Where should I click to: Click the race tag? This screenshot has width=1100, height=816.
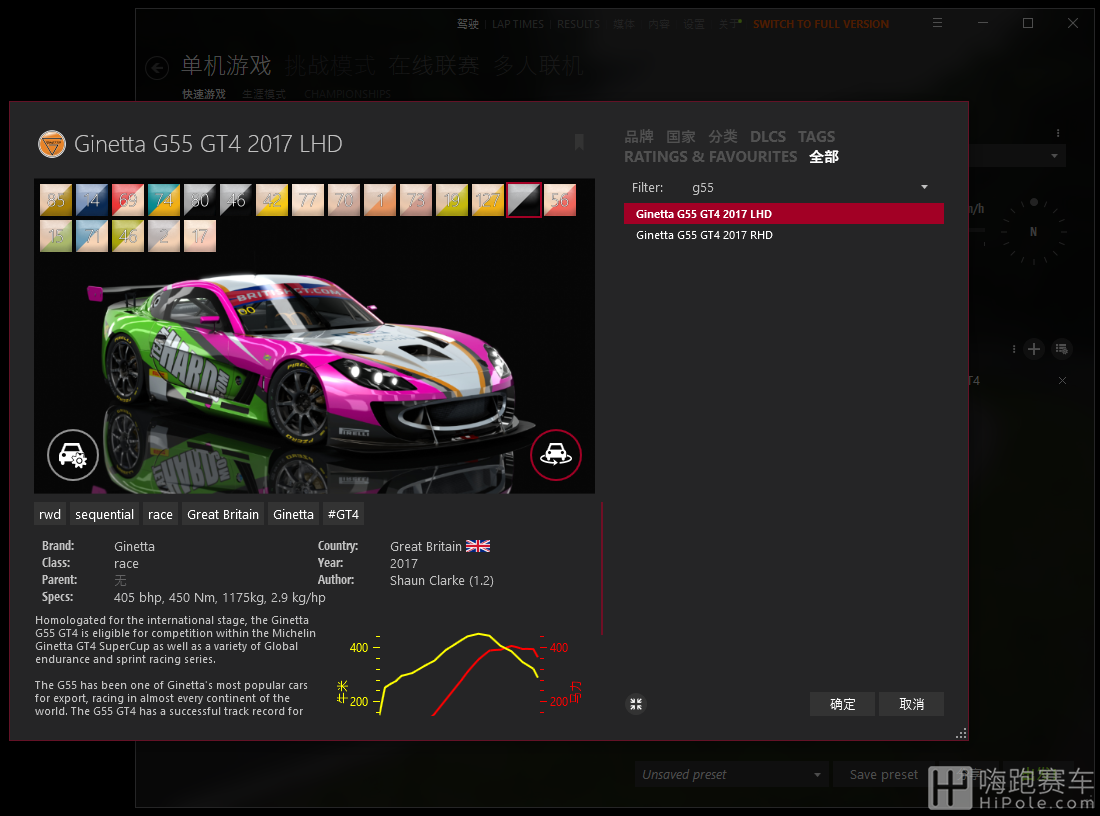pyautogui.click(x=160, y=514)
